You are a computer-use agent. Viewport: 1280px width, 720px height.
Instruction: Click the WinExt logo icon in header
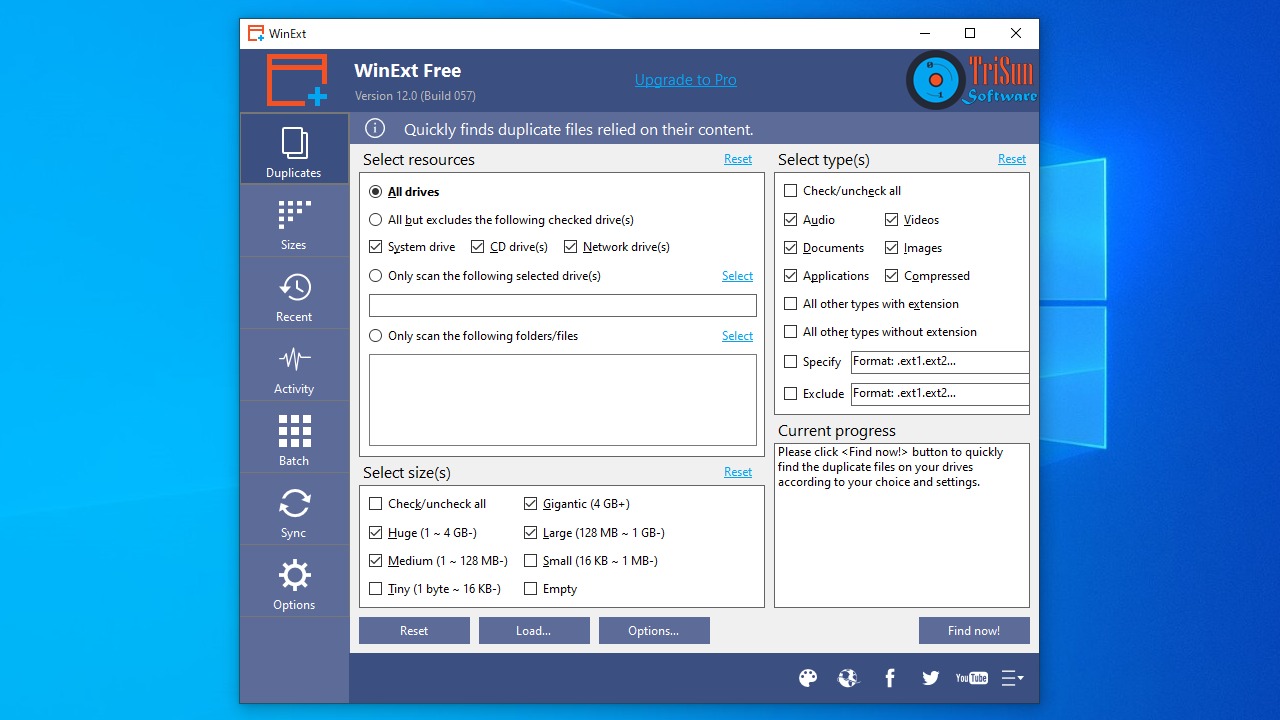coord(297,80)
